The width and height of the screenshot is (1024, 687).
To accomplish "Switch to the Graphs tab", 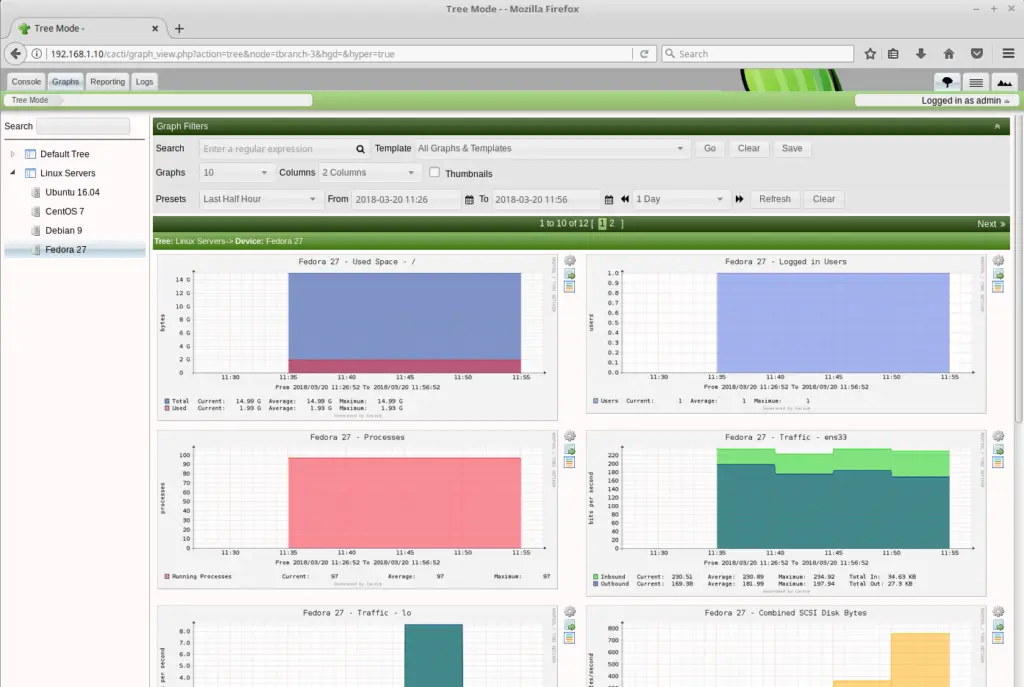I will click(x=65, y=82).
